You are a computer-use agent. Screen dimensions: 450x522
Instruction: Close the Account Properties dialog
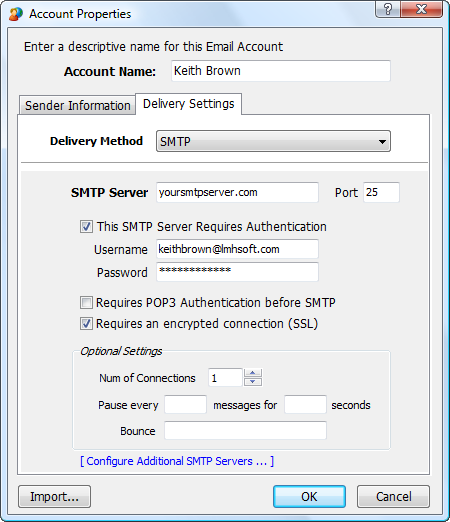tap(422, 9)
